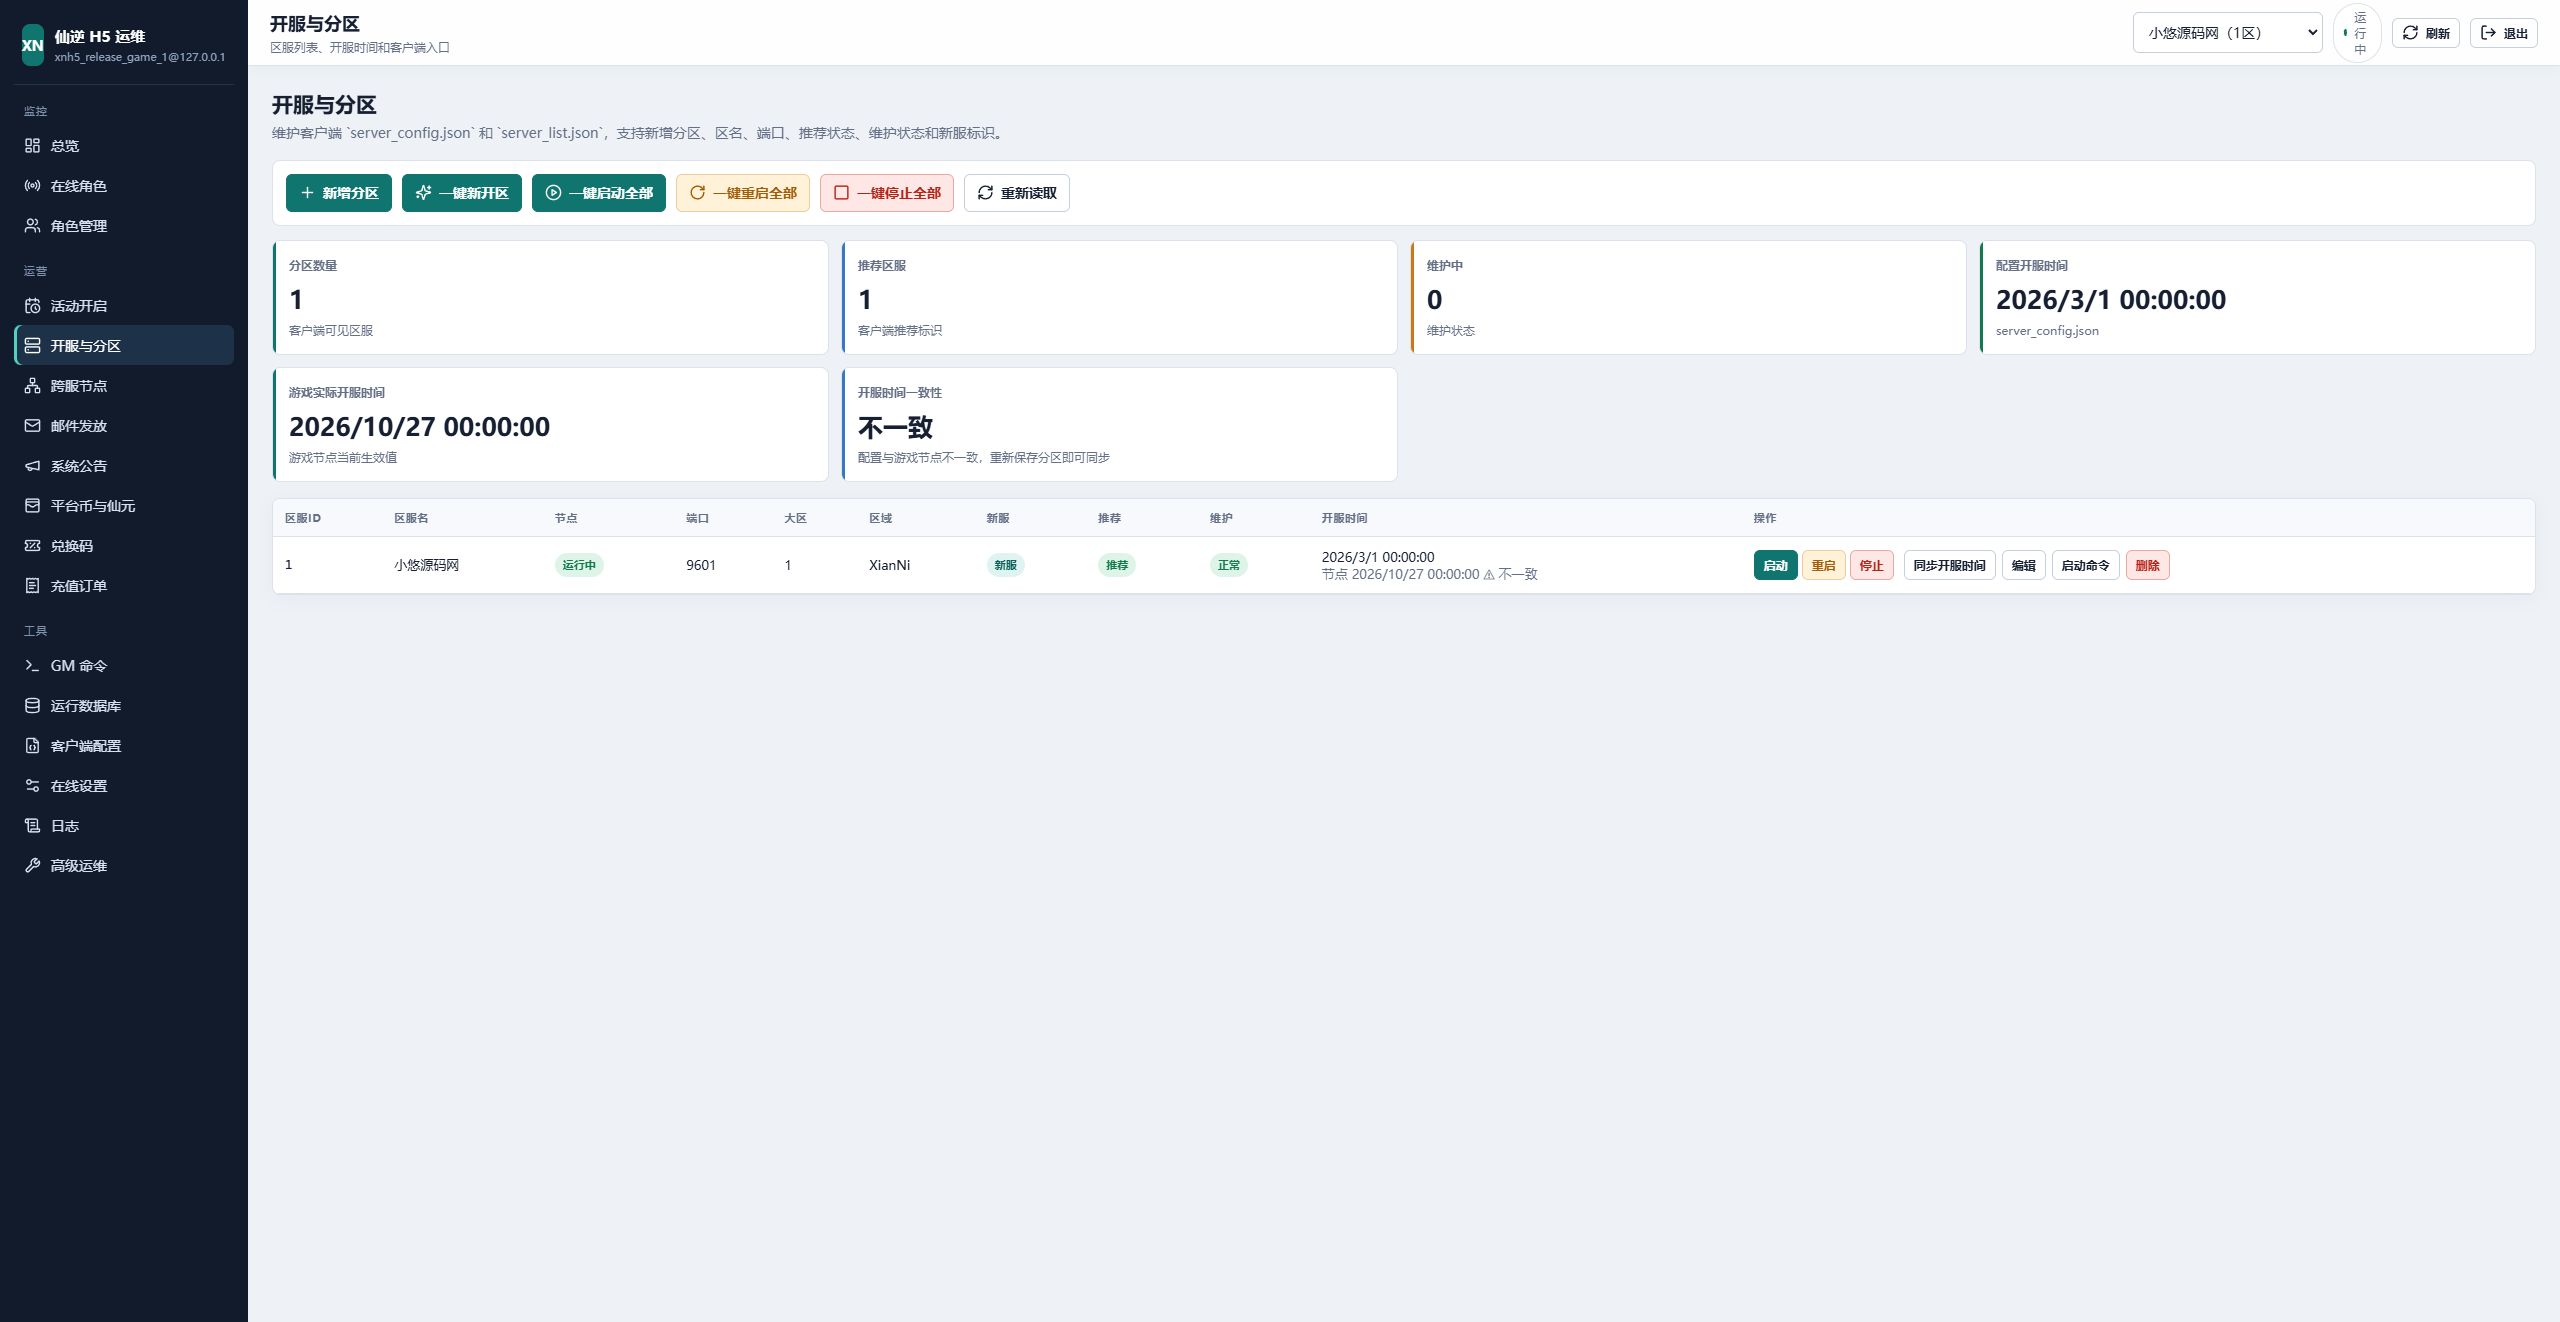Open 在线设置 sliders icon
This screenshot has height=1322, width=2560.
click(32, 786)
